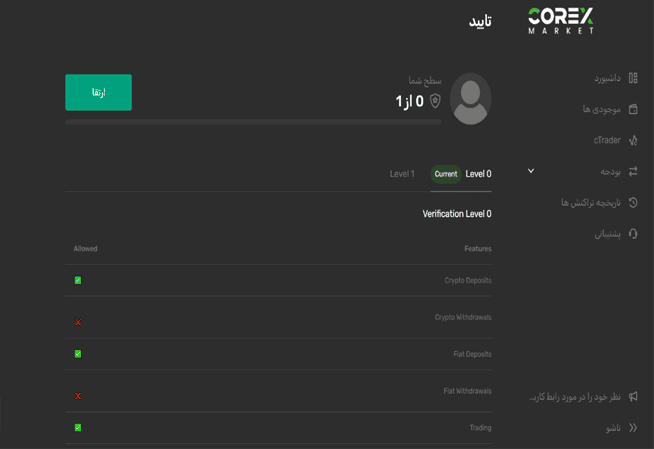
Task: Click the Crypto Withdrawals feature text
Action: coord(463,317)
